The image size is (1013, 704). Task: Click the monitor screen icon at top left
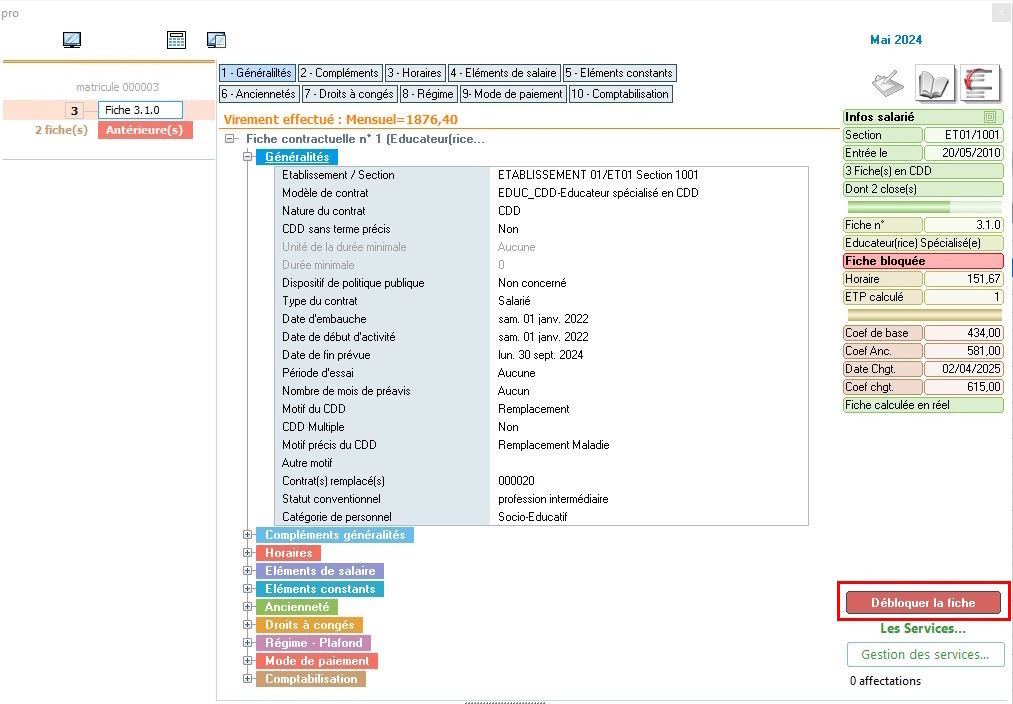click(x=72, y=40)
